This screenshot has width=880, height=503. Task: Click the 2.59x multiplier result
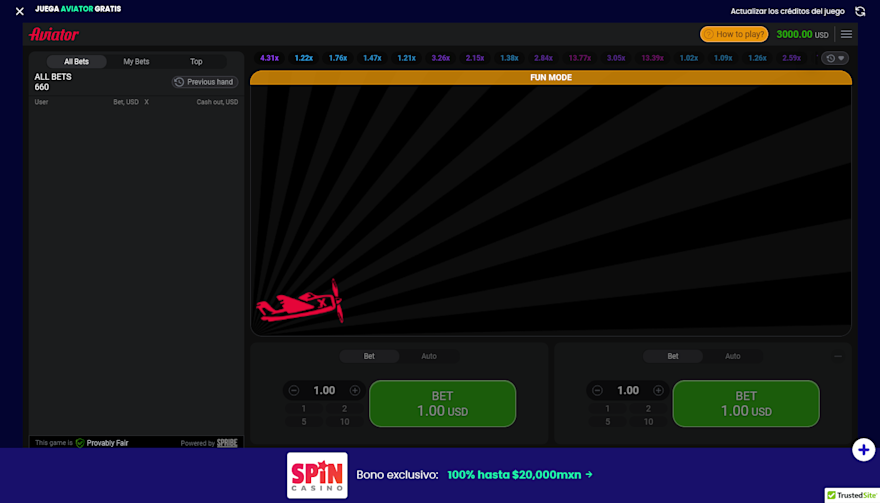click(x=791, y=58)
